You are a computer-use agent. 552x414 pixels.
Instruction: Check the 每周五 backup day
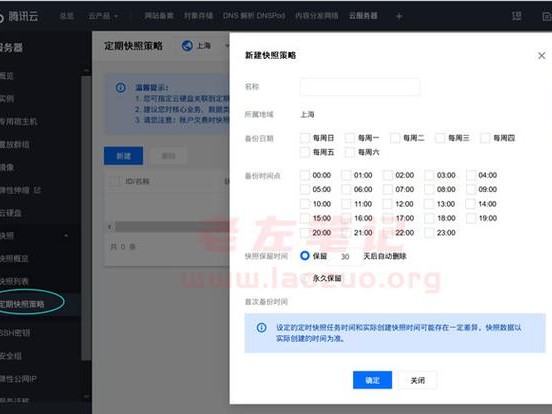coord(305,152)
